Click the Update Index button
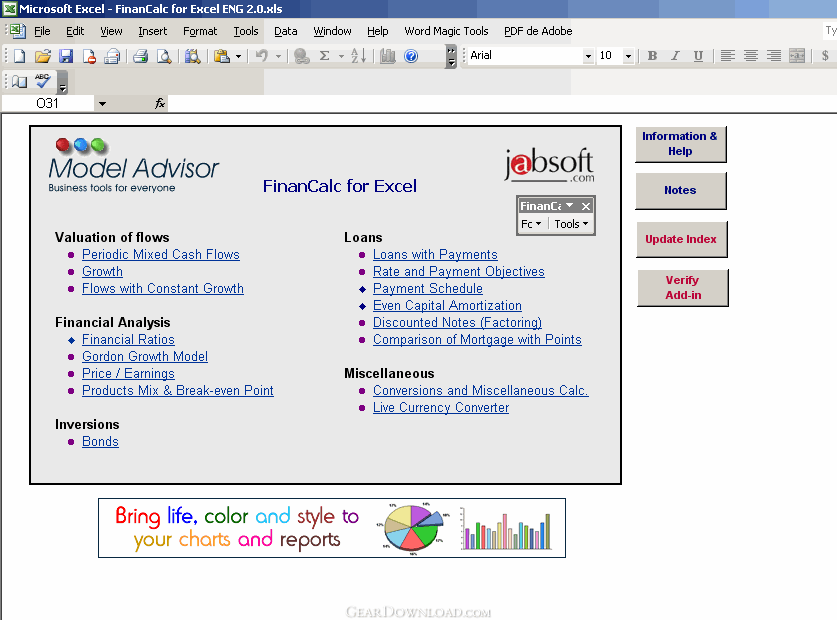 (681, 239)
